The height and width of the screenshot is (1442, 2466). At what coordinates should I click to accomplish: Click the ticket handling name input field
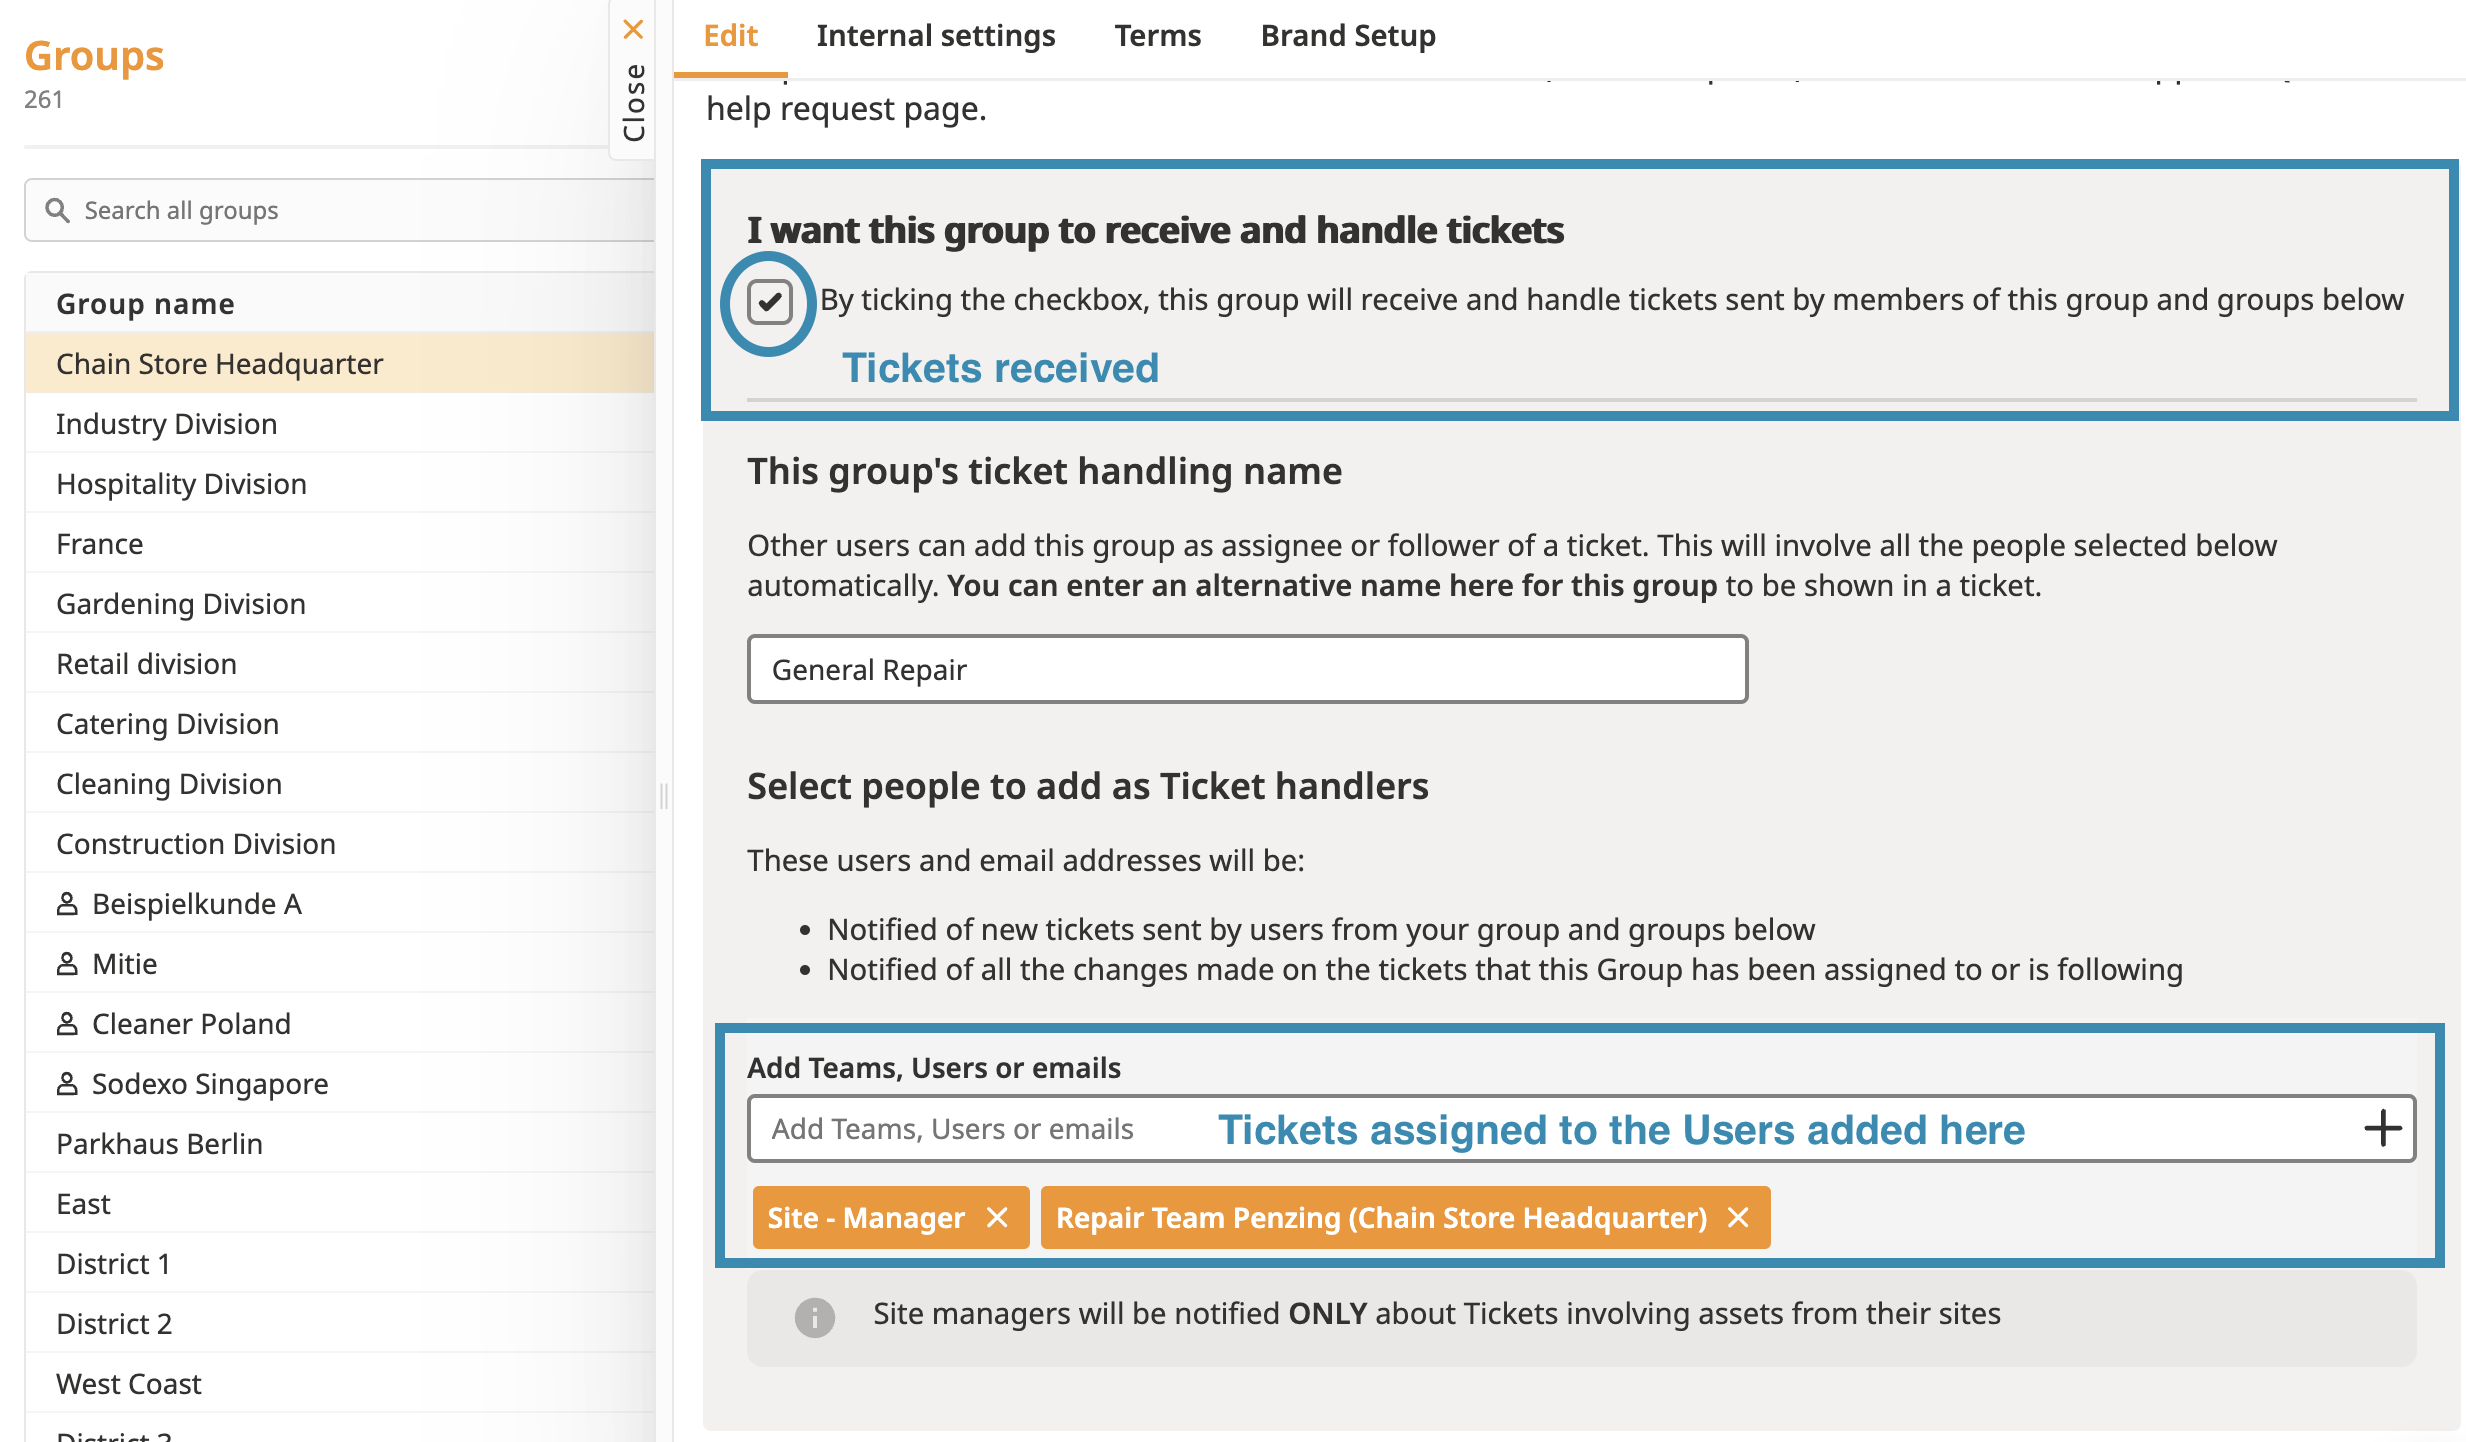1246,669
